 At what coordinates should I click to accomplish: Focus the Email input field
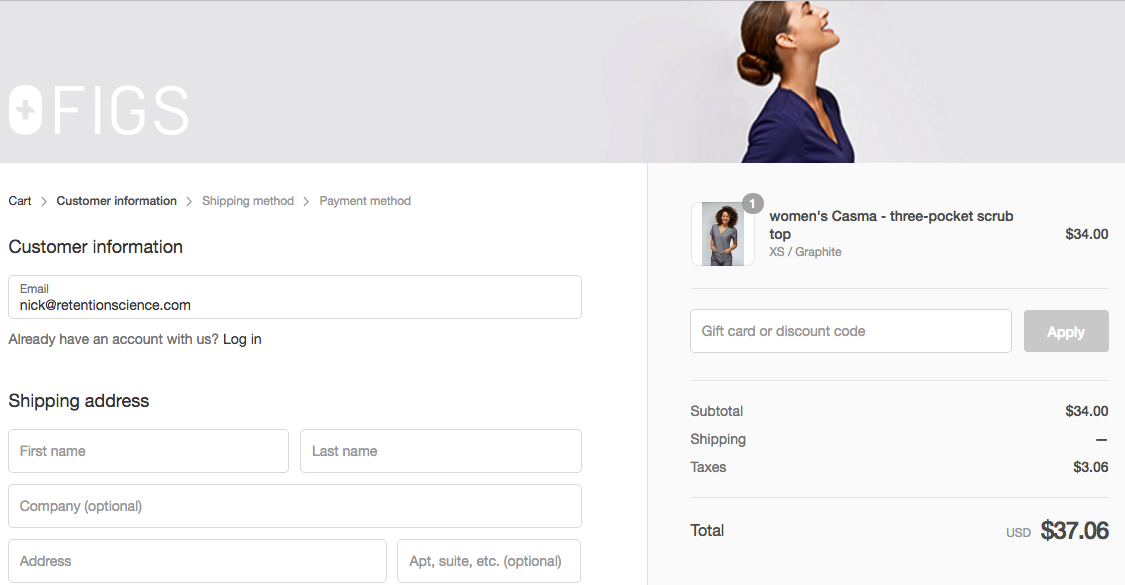[295, 297]
